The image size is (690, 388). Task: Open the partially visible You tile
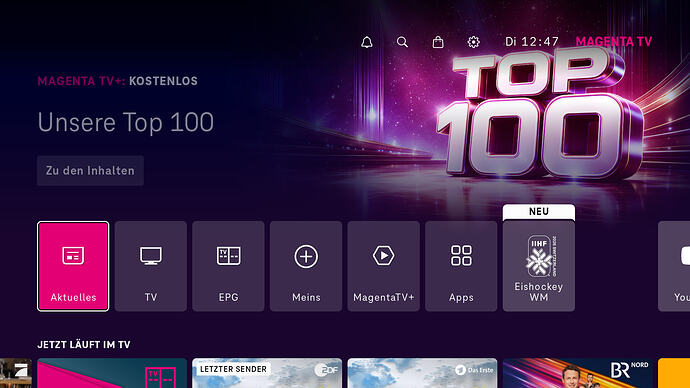pyautogui.click(x=674, y=266)
